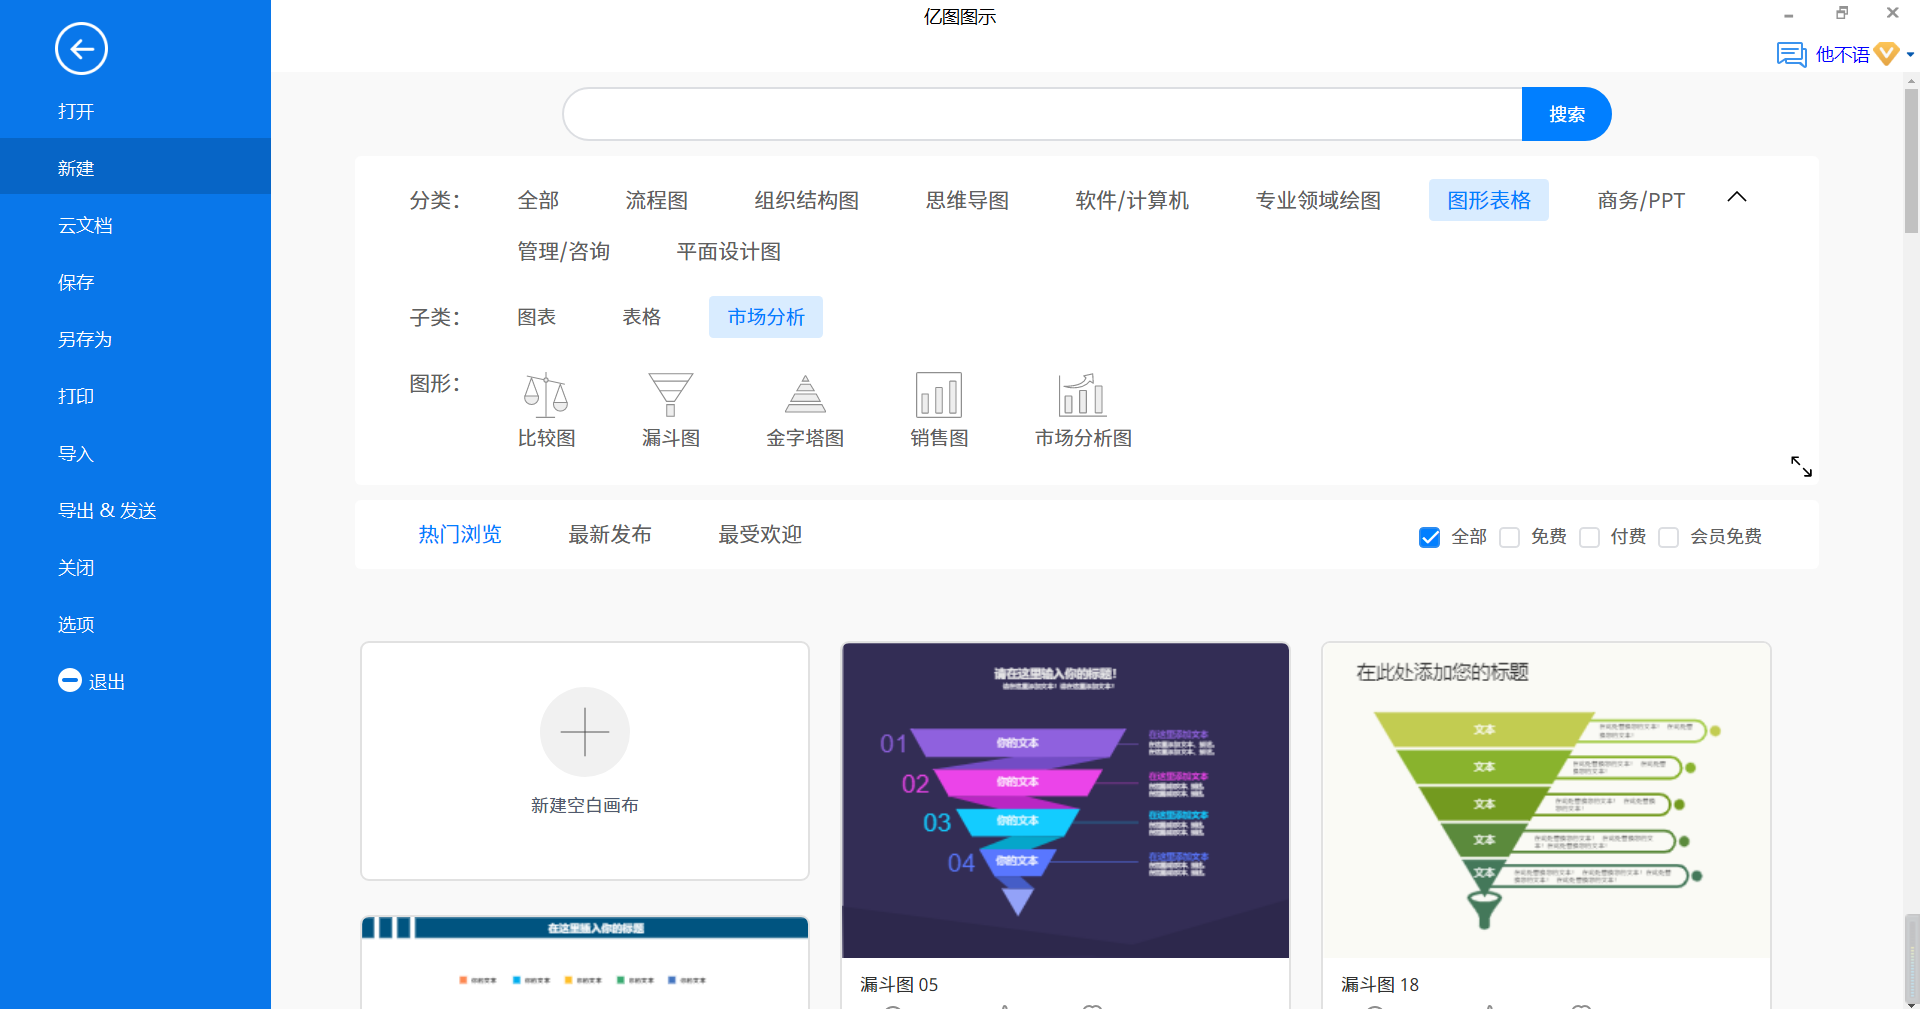1920x1009 pixels.
Task: Open the user account dropdown arrow
Action: [1910, 55]
